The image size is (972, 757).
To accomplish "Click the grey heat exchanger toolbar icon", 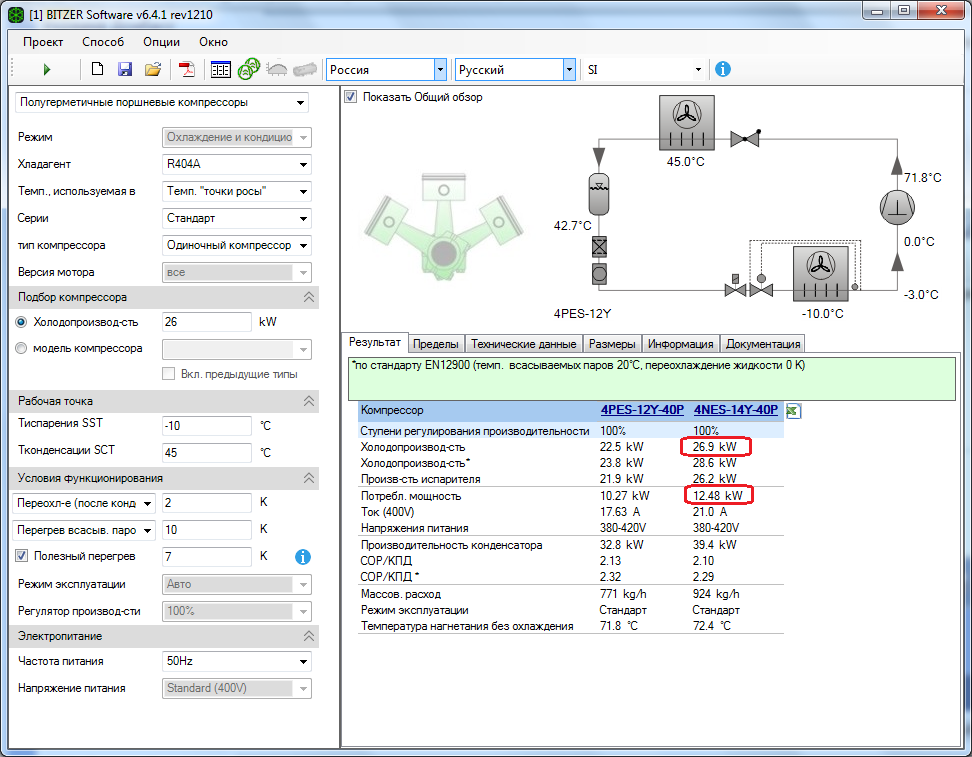I will (304, 69).
